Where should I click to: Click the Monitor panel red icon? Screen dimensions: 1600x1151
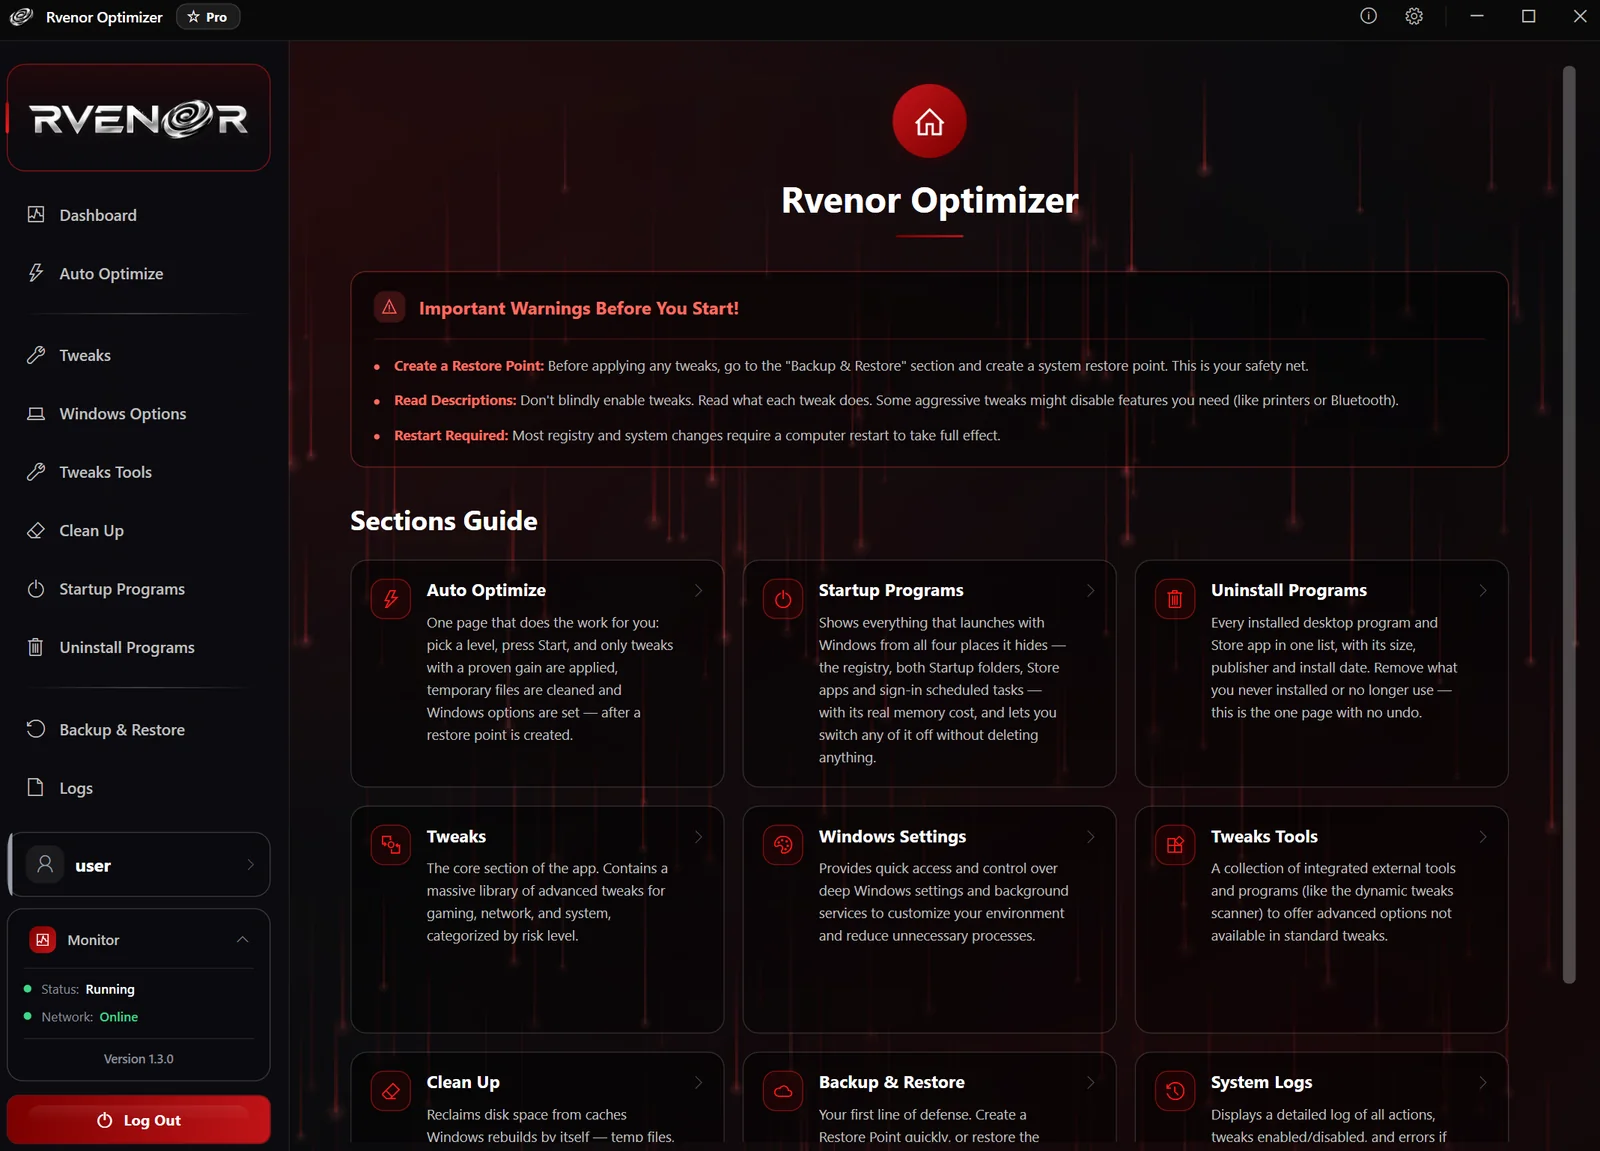[x=42, y=940]
